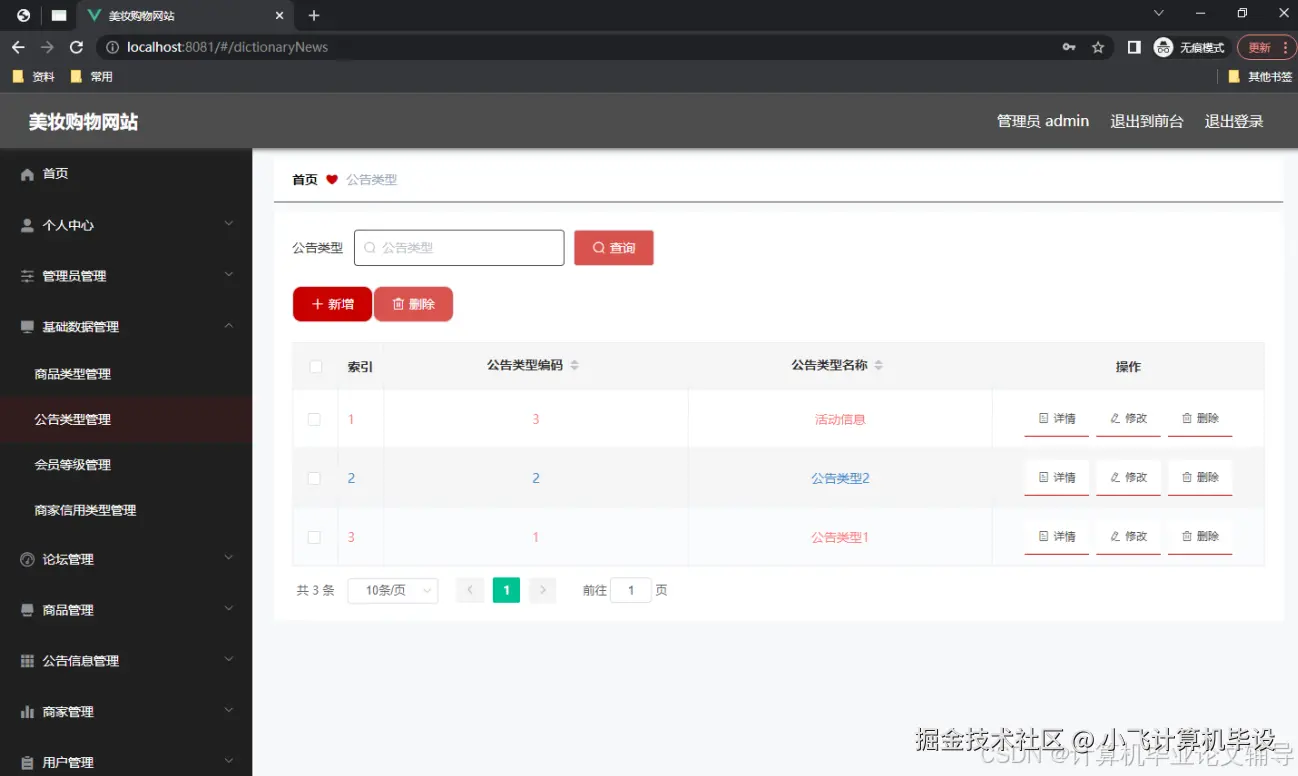Click the 管理员管理 sidebar icon
The image size is (1298, 776).
click(x=28, y=275)
